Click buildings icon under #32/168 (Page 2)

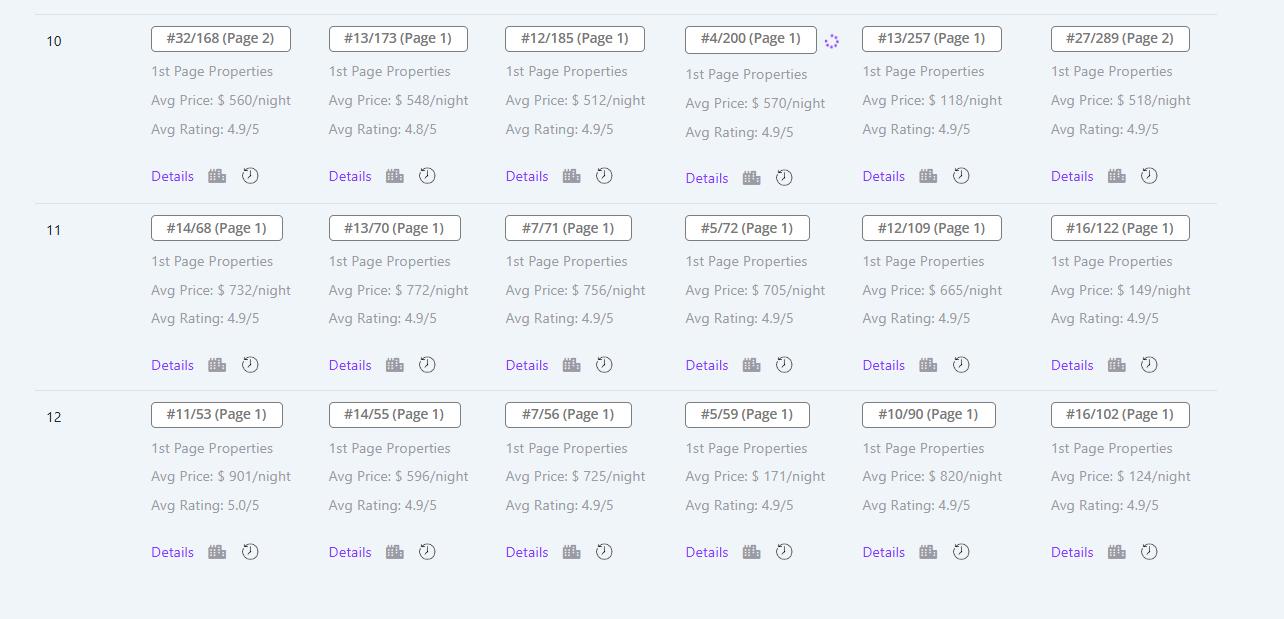(x=217, y=176)
